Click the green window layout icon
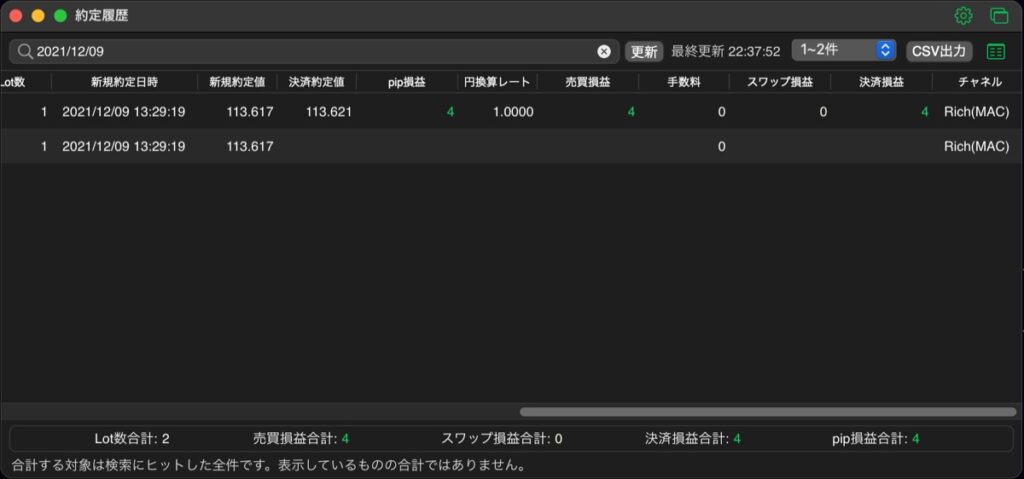The image size is (1024, 479). 999,16
